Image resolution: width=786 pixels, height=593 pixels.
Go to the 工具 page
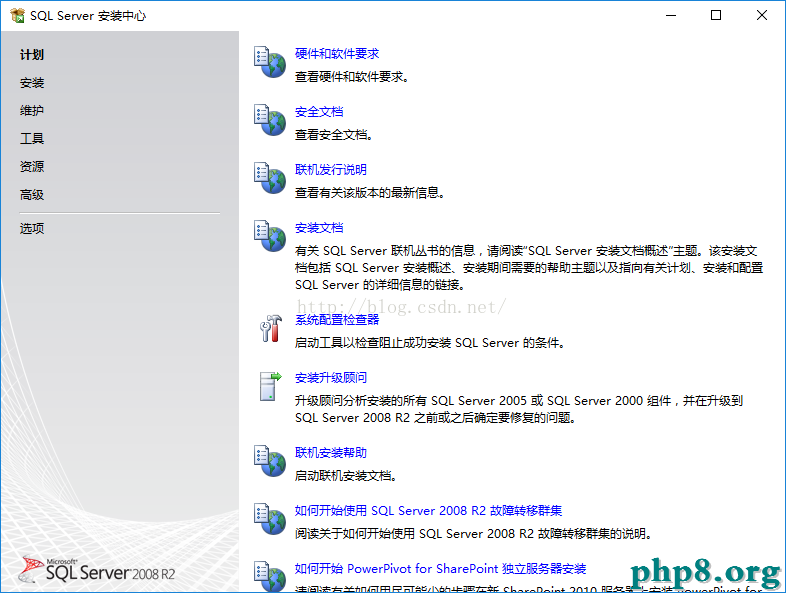click(x=32, y=138)
